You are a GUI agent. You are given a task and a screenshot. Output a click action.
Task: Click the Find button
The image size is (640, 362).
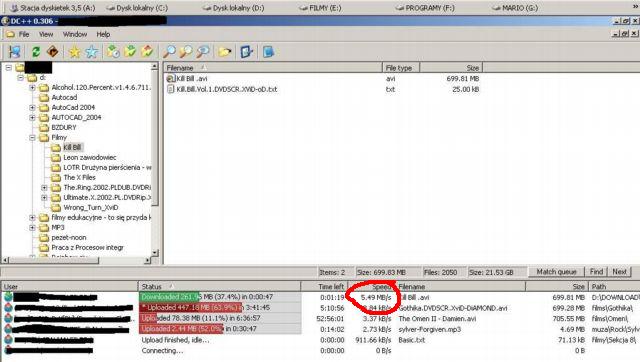point(596,272)
